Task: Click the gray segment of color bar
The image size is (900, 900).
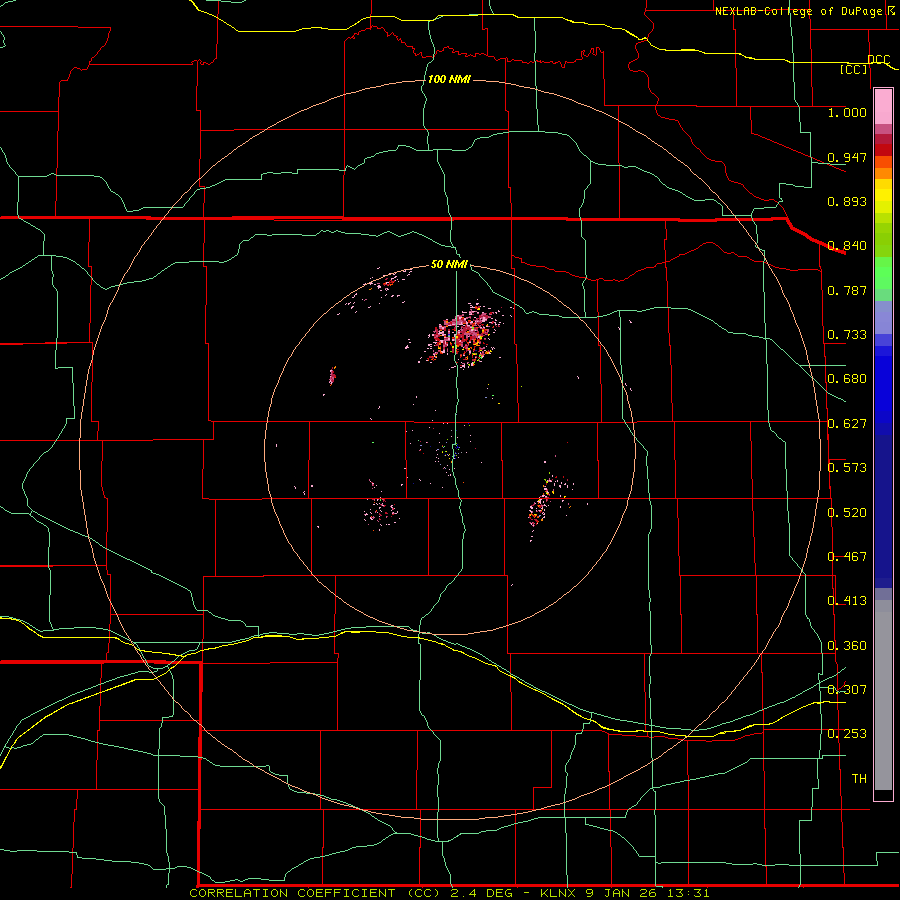Action: click(x=883, y=695)
